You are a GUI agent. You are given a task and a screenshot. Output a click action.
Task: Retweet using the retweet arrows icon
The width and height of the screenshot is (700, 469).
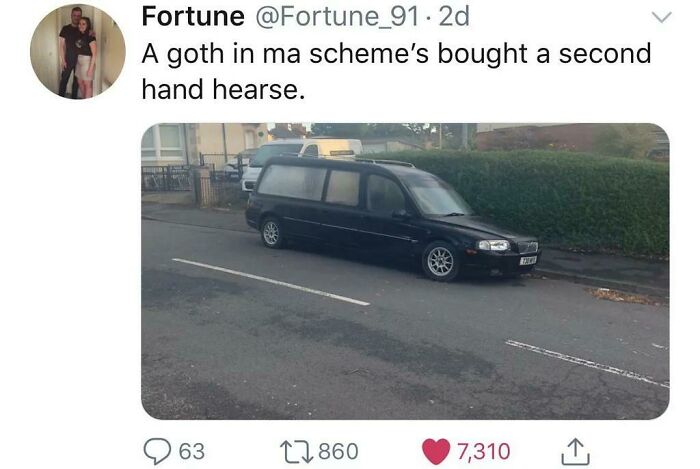[x=296, y=451]
